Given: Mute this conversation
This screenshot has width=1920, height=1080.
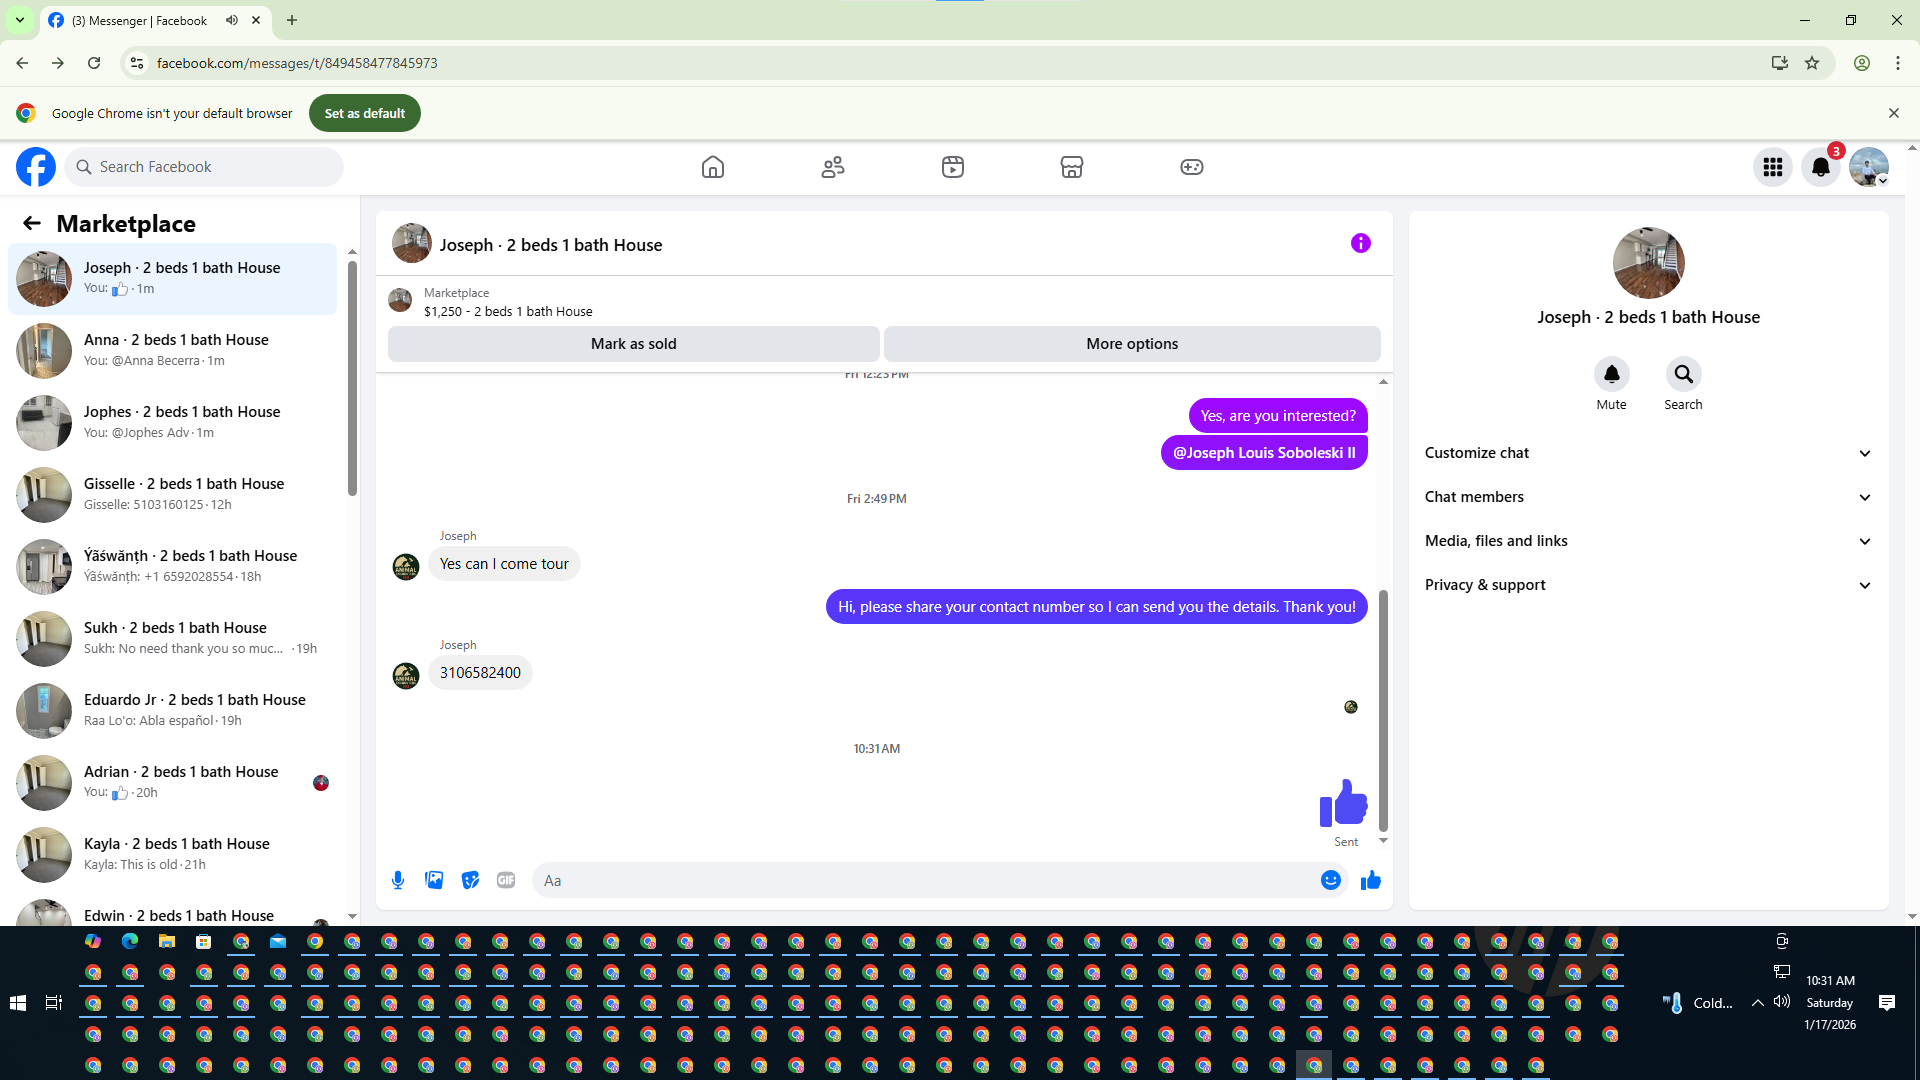Looking at the screenshot, I should pos(1611,374).
